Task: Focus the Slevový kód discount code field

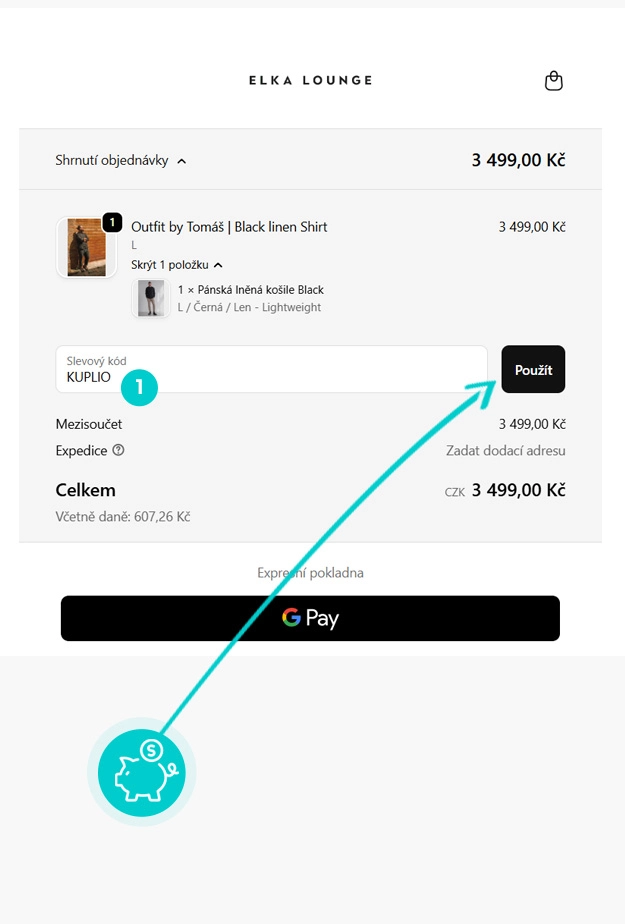Action: coord(270,370)
